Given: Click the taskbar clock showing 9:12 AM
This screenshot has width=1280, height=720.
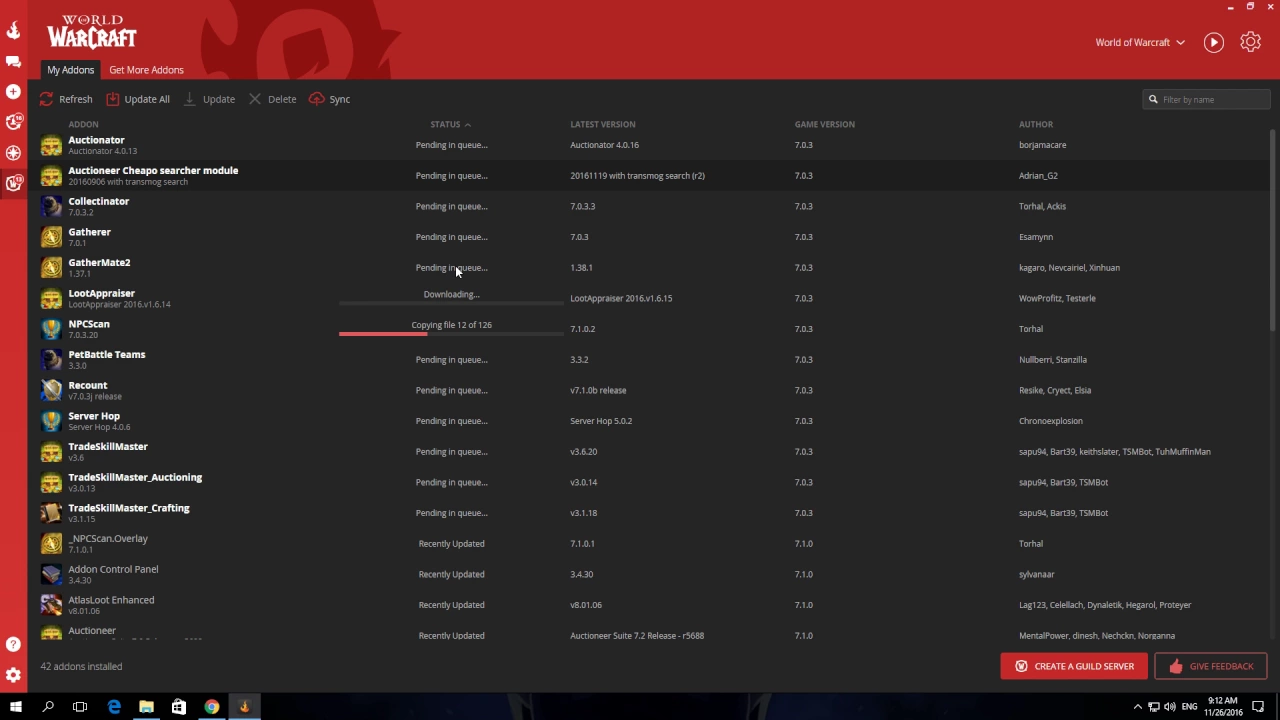Looking at the screenshot, I should point(1223,707).
